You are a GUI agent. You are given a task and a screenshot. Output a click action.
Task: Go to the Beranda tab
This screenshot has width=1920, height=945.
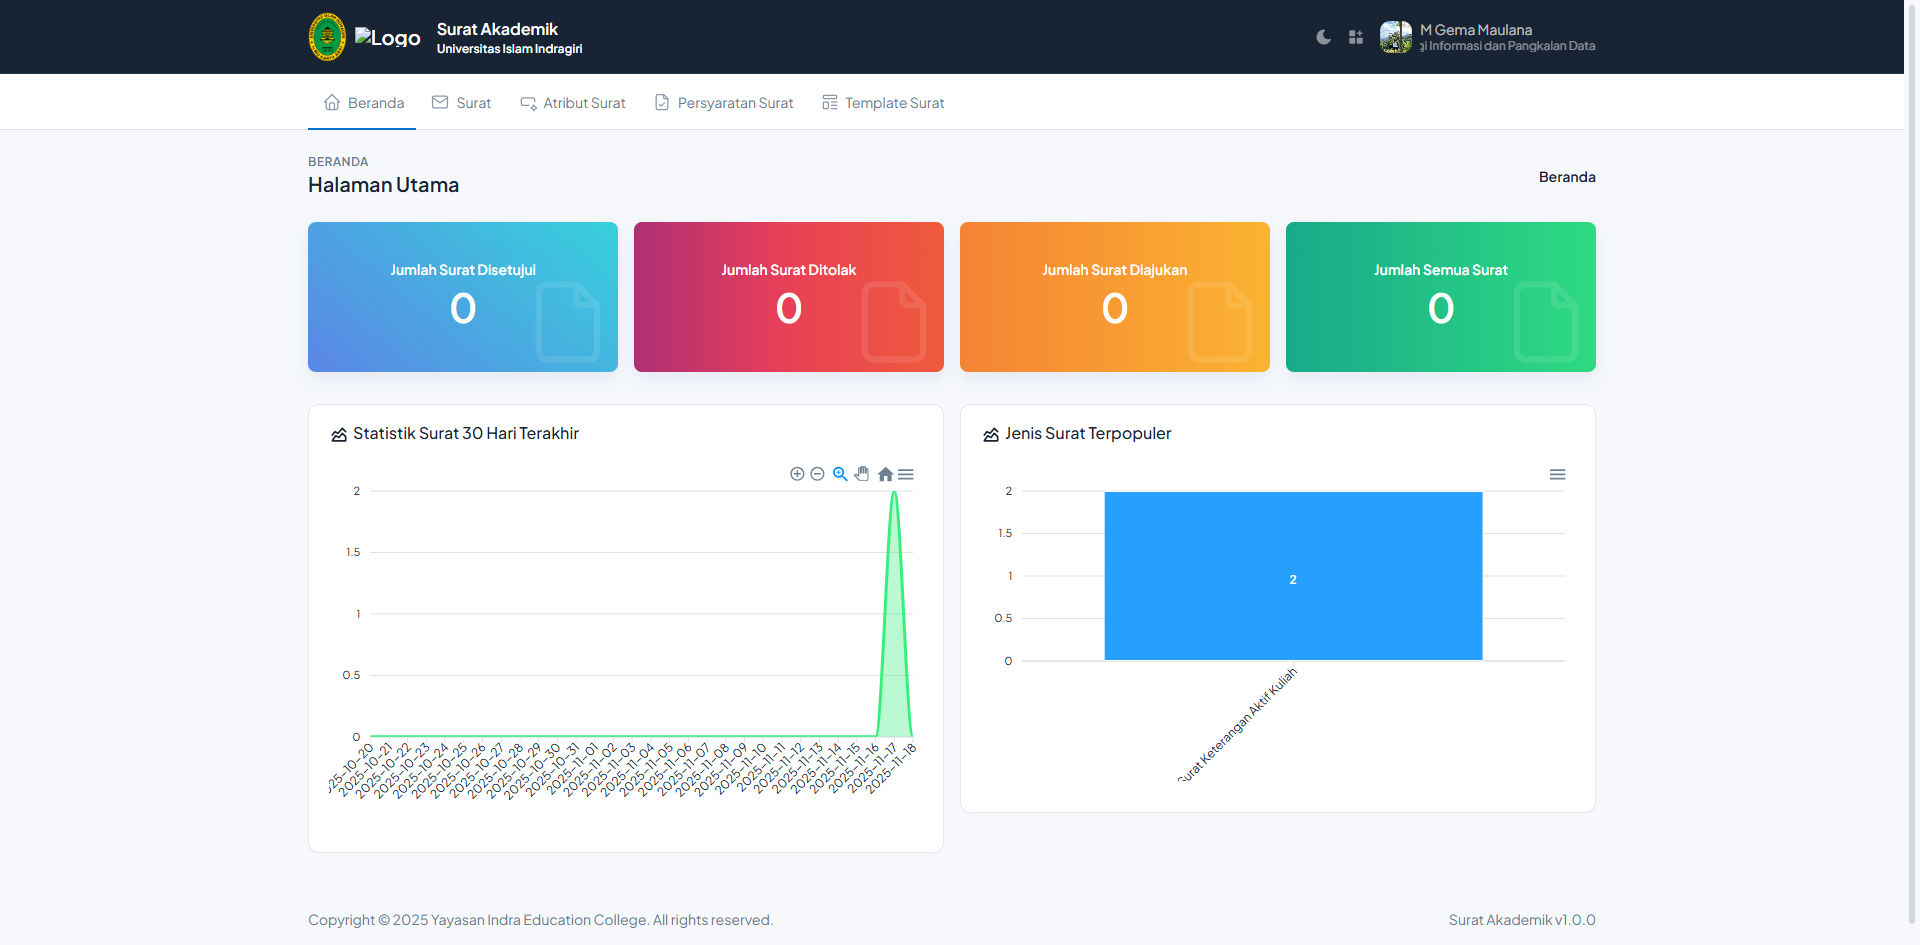click(x=363, y=103)
